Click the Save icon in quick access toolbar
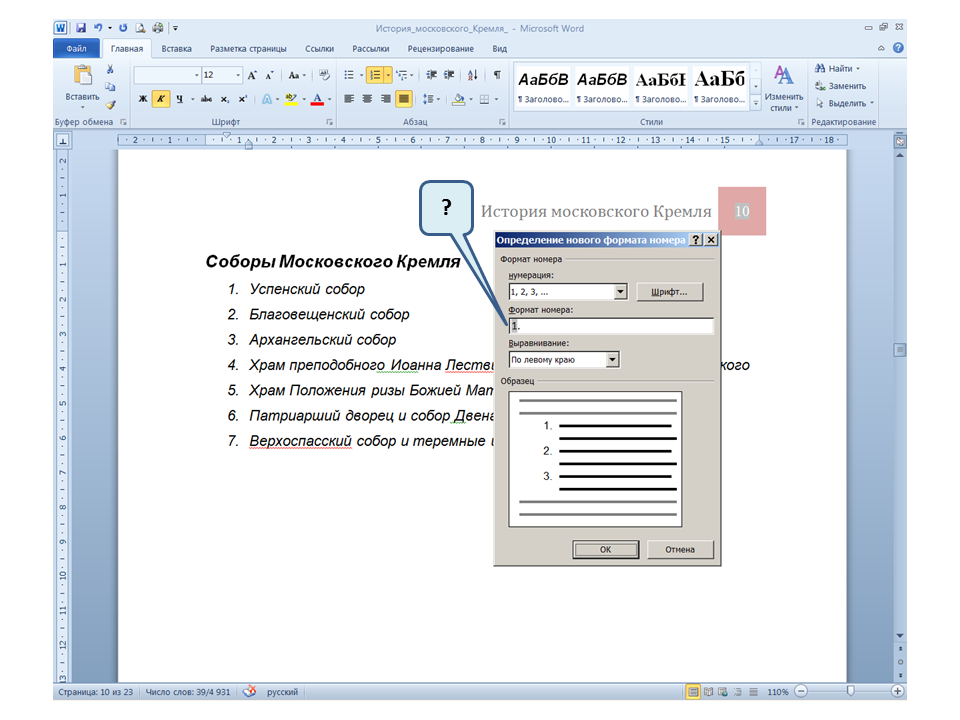This screenshot has height=720, width=960. click(80, 28)
